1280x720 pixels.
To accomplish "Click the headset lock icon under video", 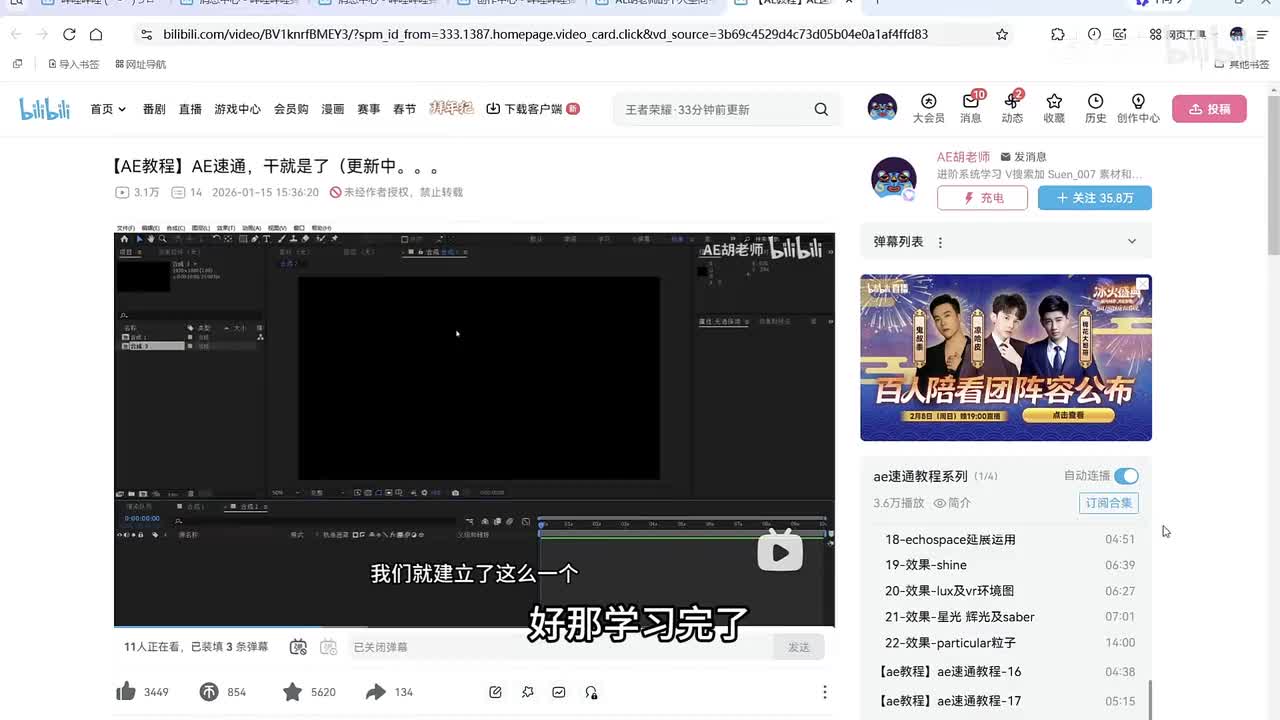I will [591, 692].
